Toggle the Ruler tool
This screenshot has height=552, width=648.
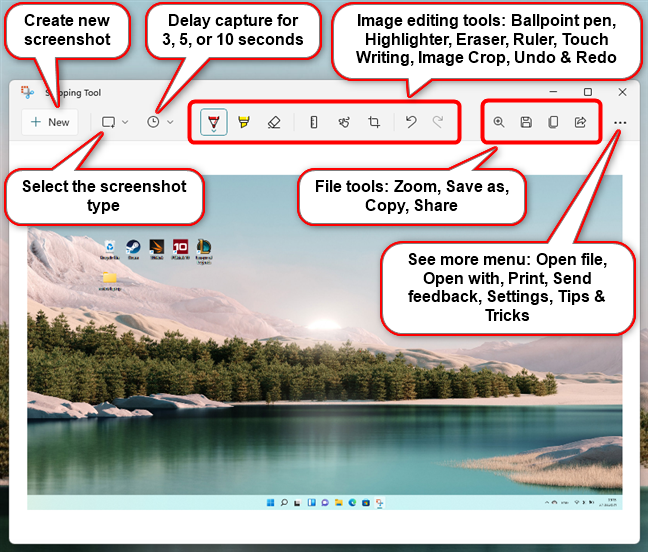point(314,122)
